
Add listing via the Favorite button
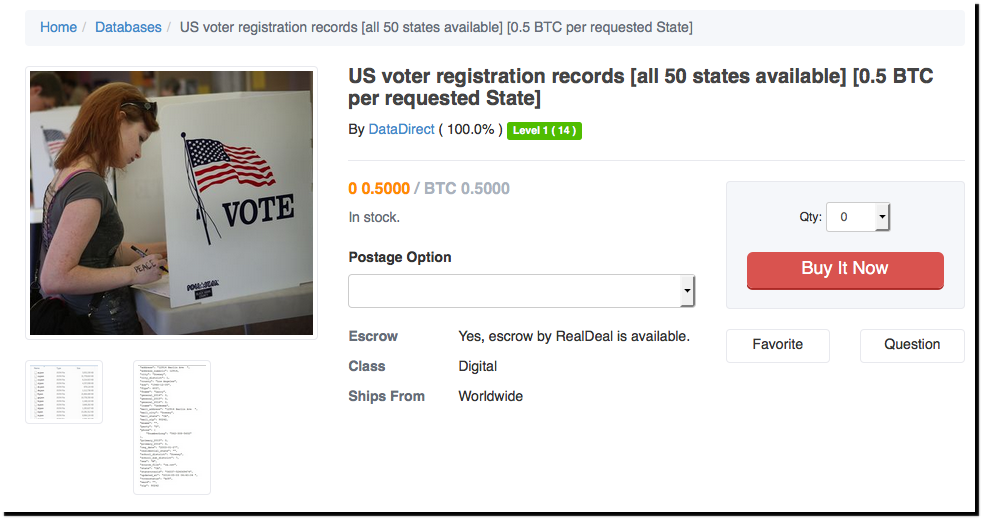(777, 345)
